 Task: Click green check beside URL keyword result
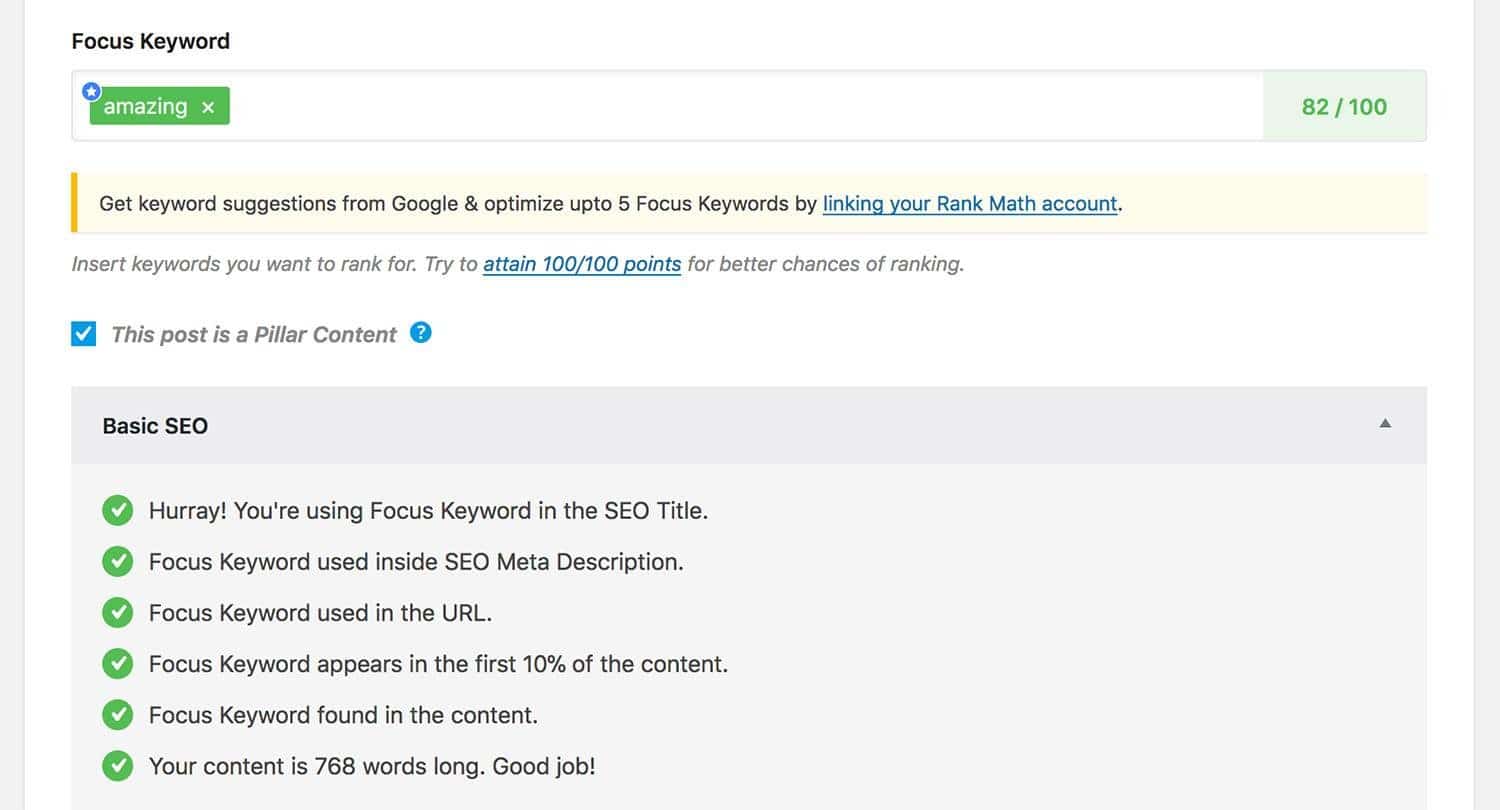tap(117, 612)
